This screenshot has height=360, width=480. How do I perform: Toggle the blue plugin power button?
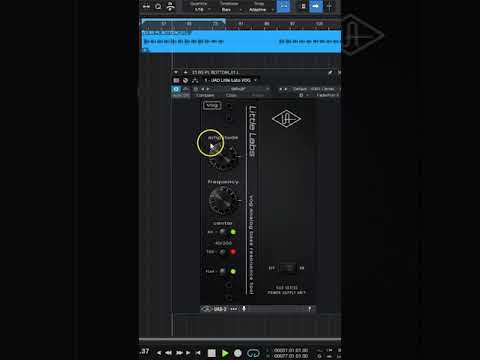176,89
